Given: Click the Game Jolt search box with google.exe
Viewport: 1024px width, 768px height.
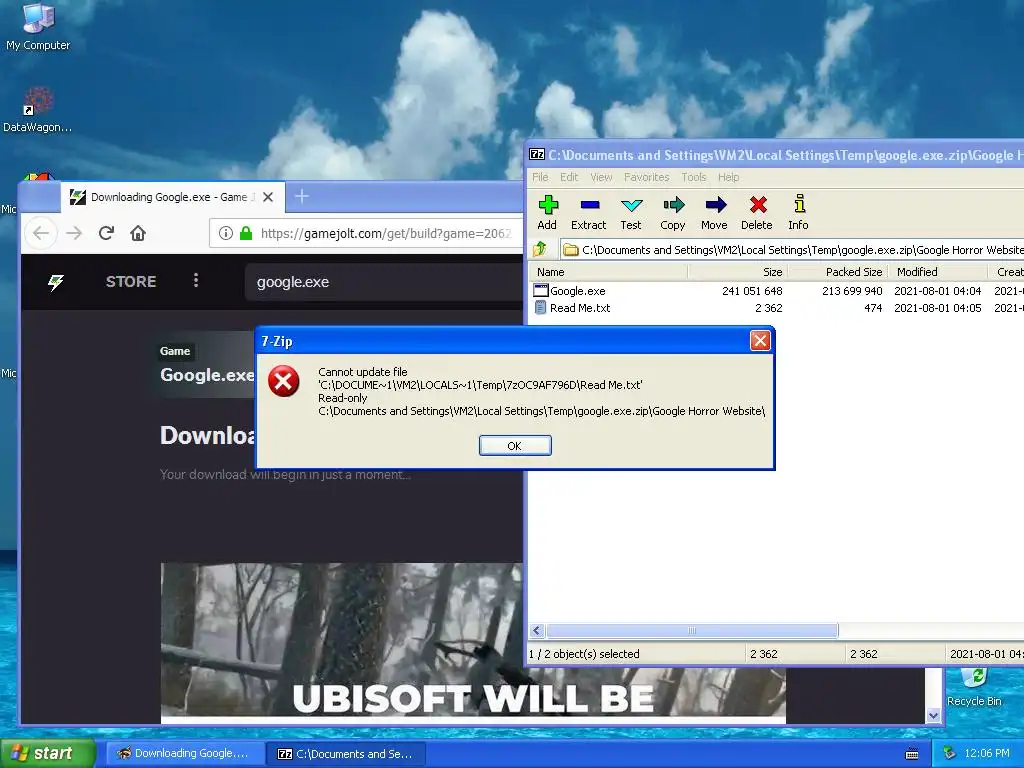Looking at the screenshot, I should (384, 282).
